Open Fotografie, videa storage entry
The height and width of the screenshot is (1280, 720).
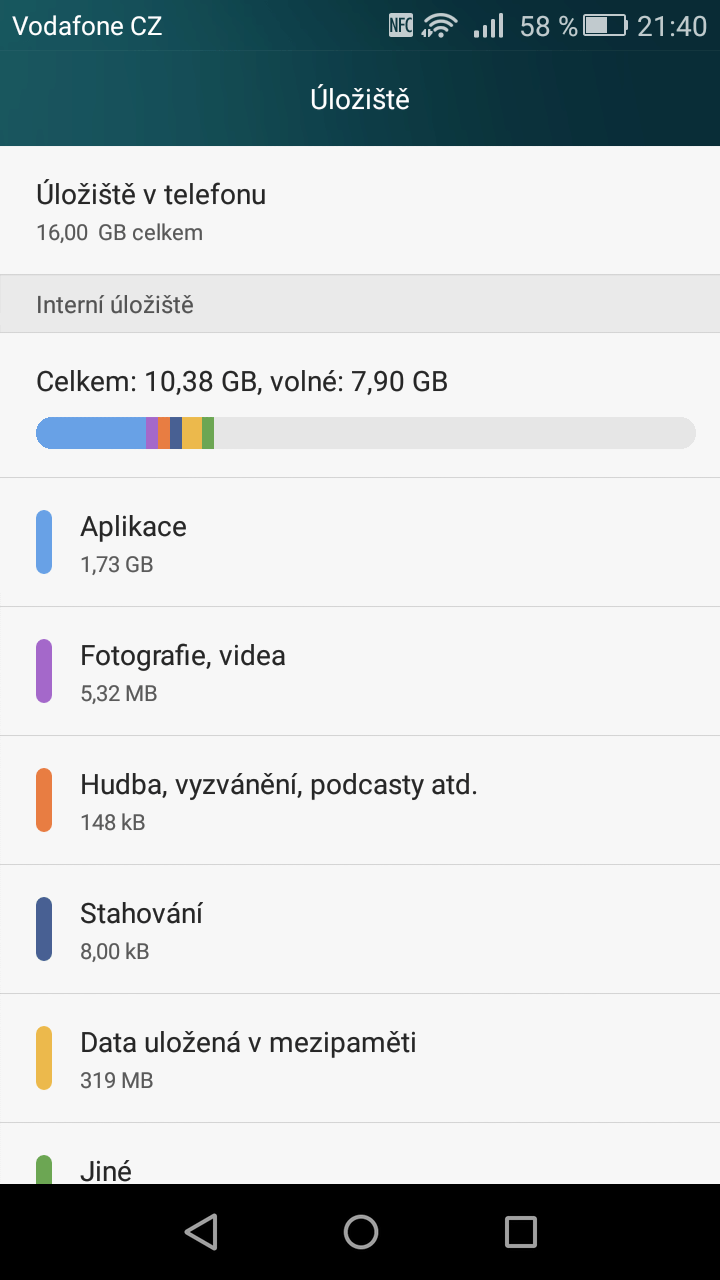click(360, 671)
